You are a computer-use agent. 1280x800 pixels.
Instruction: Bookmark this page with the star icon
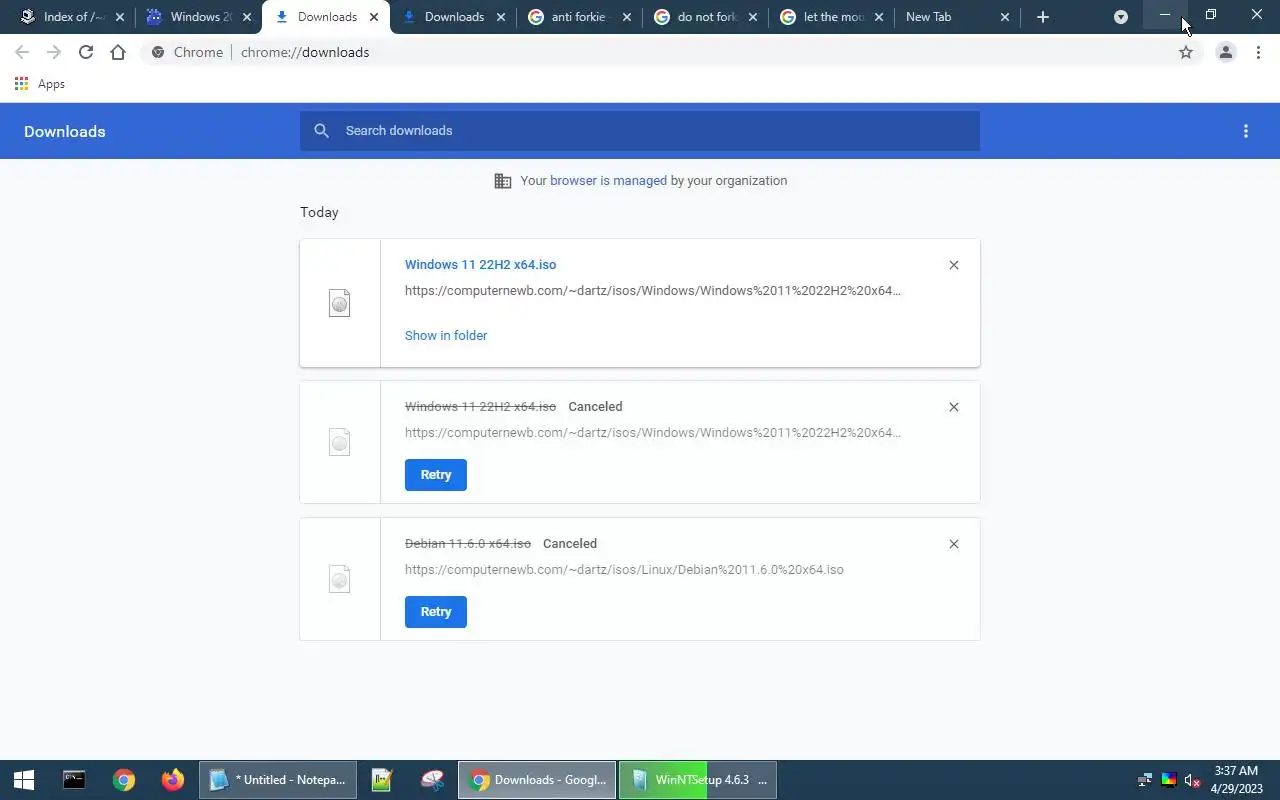point(1186,52)
